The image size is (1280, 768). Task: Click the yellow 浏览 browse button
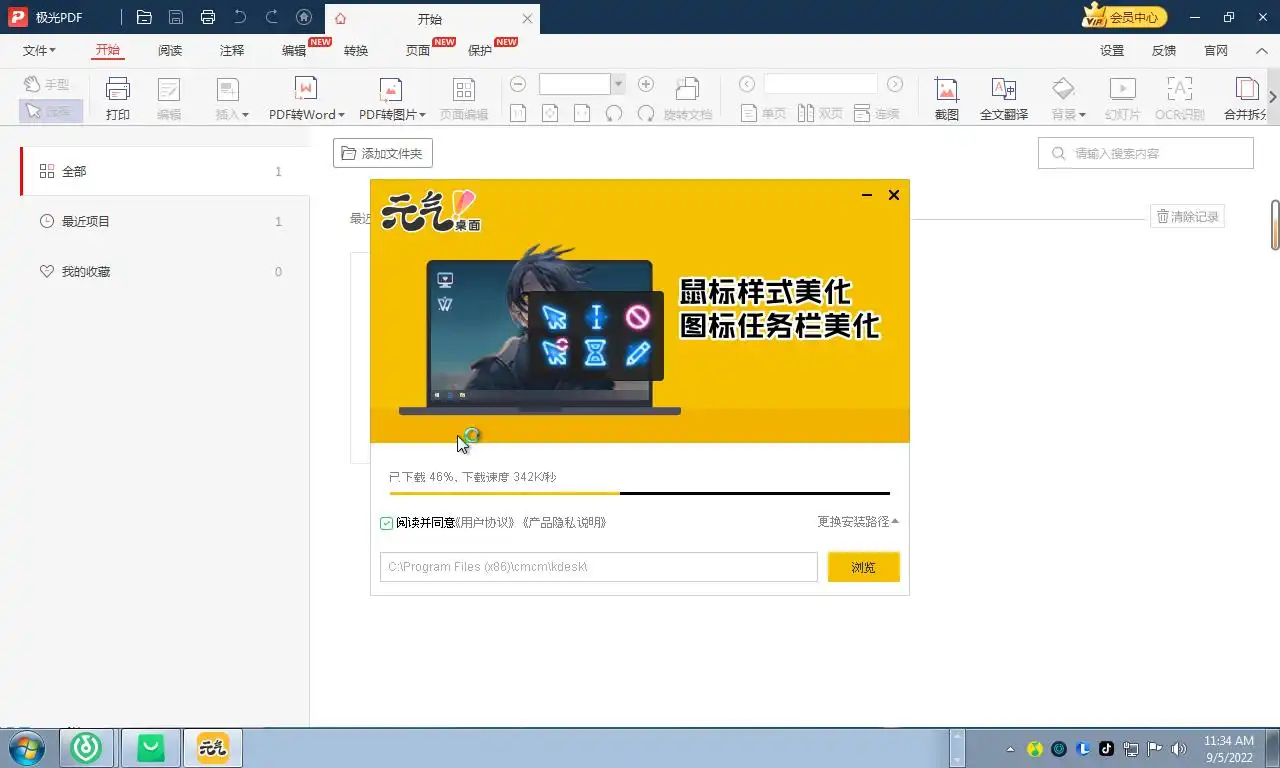(x=864, y=567)
